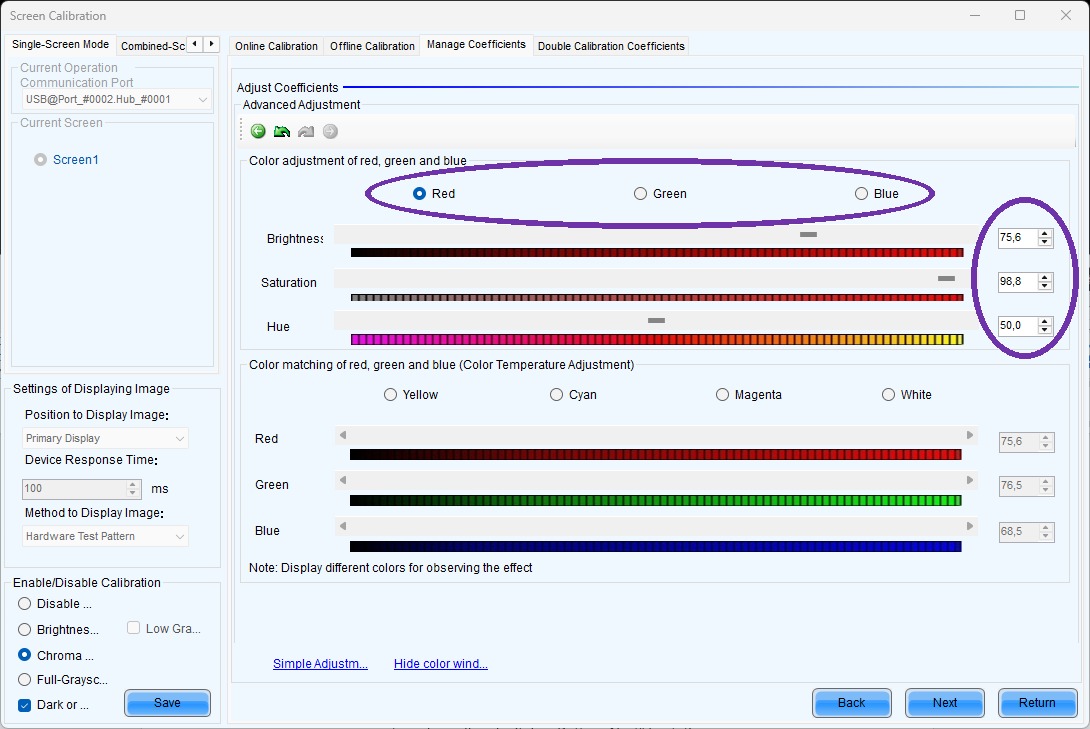Decrease Saturation value using its down spinner arrow

[x=1044, y=286]
